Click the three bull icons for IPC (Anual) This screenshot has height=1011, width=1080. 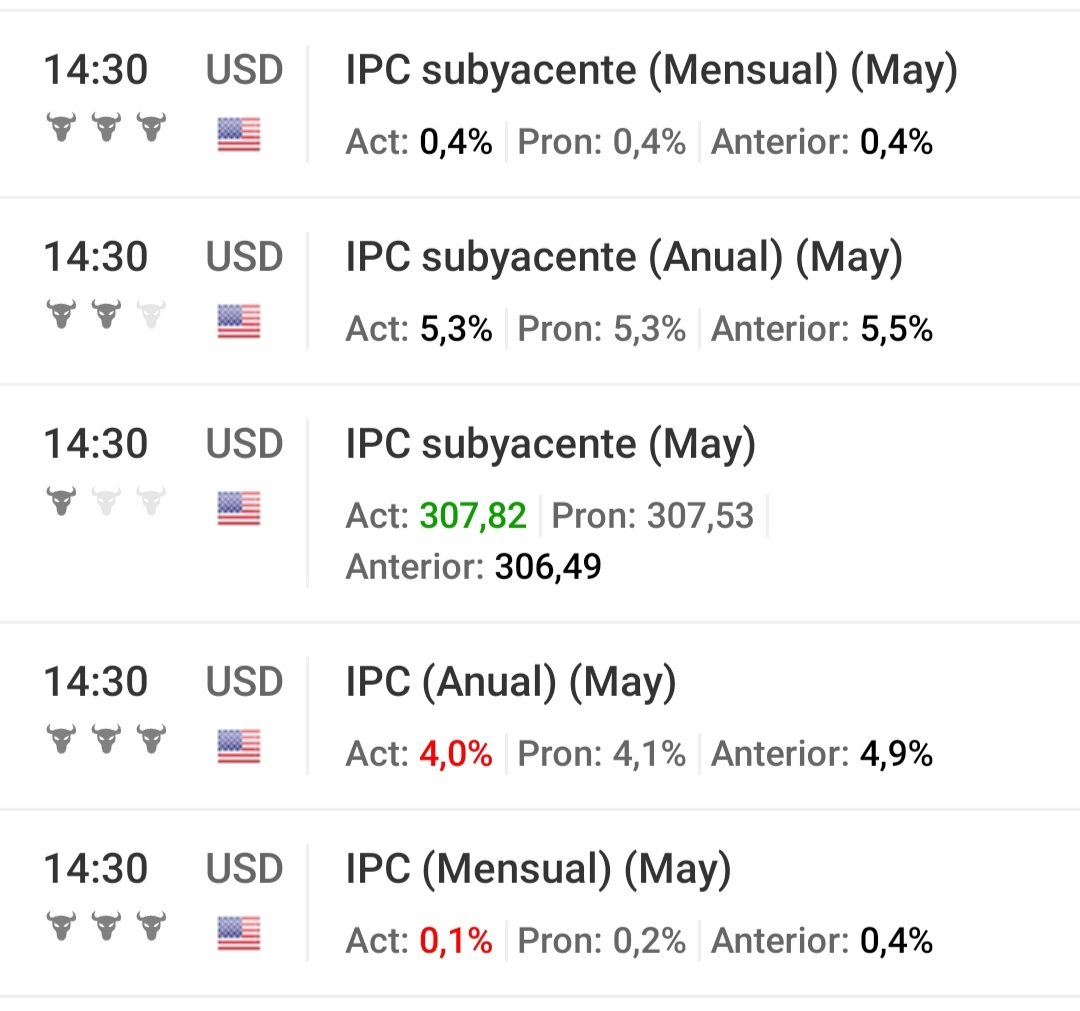pyautogui.click(x=106, y=738)
